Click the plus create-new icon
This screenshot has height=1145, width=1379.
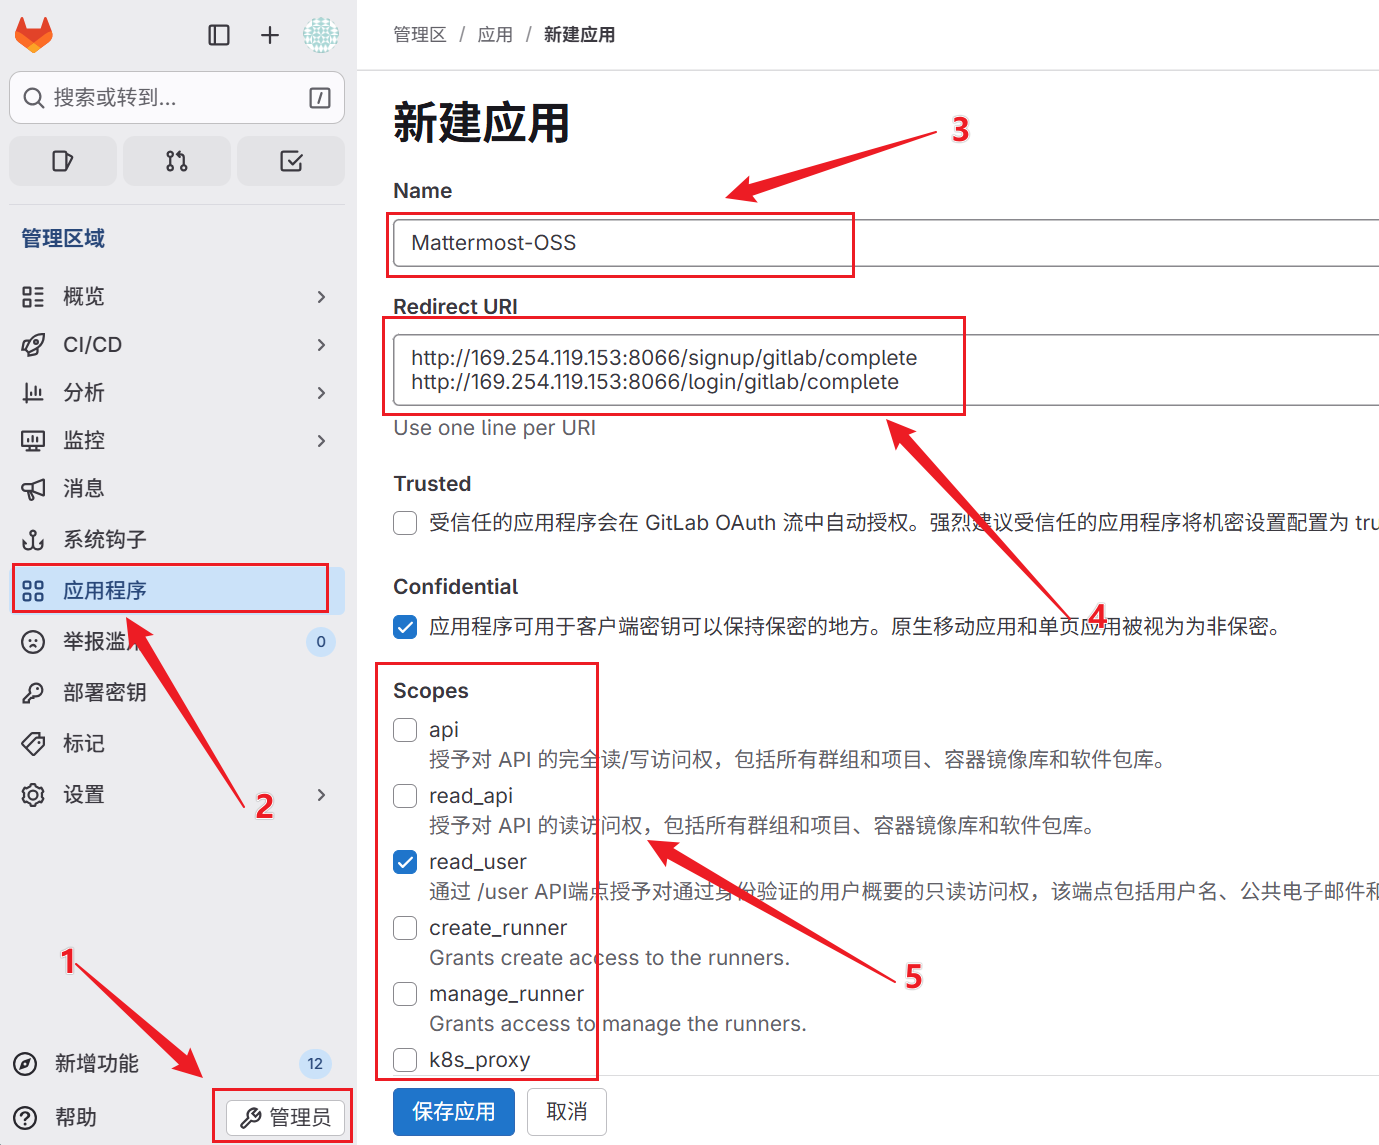pos(270,35)
